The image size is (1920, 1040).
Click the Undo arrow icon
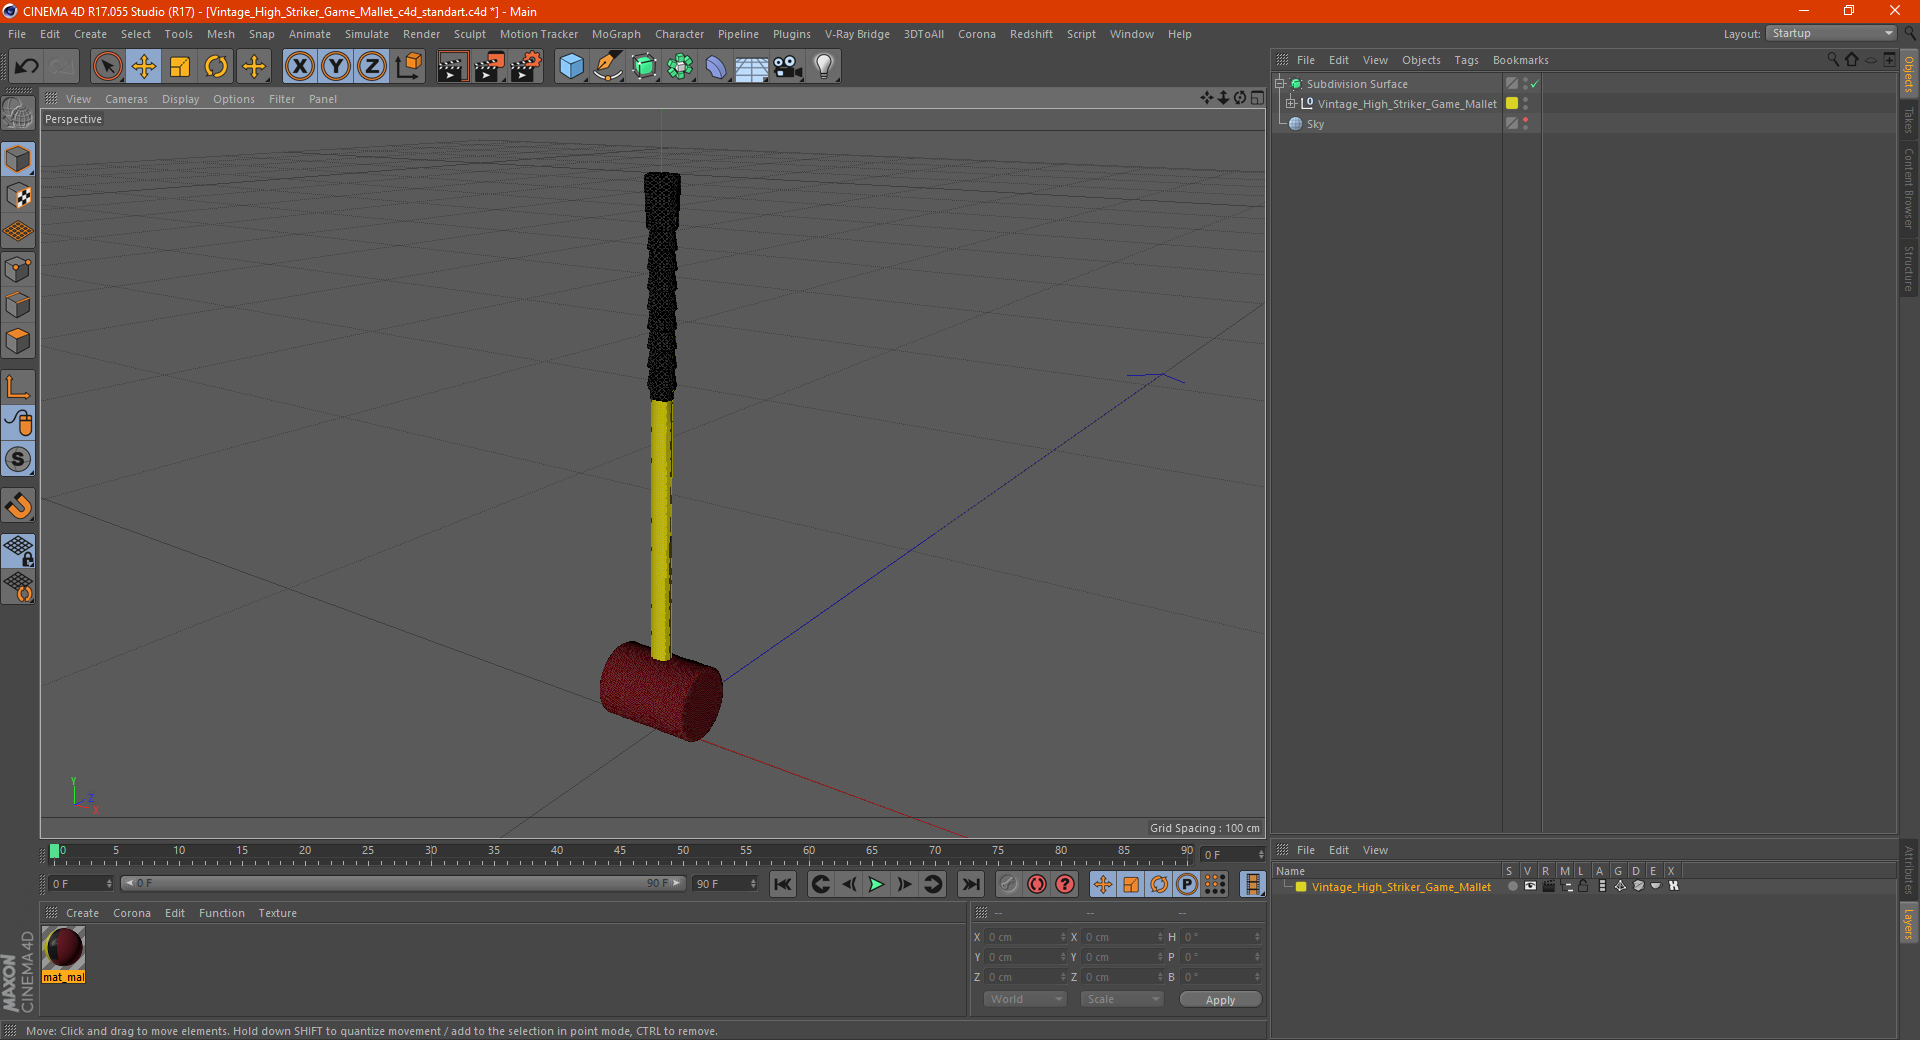click(27, 67)
